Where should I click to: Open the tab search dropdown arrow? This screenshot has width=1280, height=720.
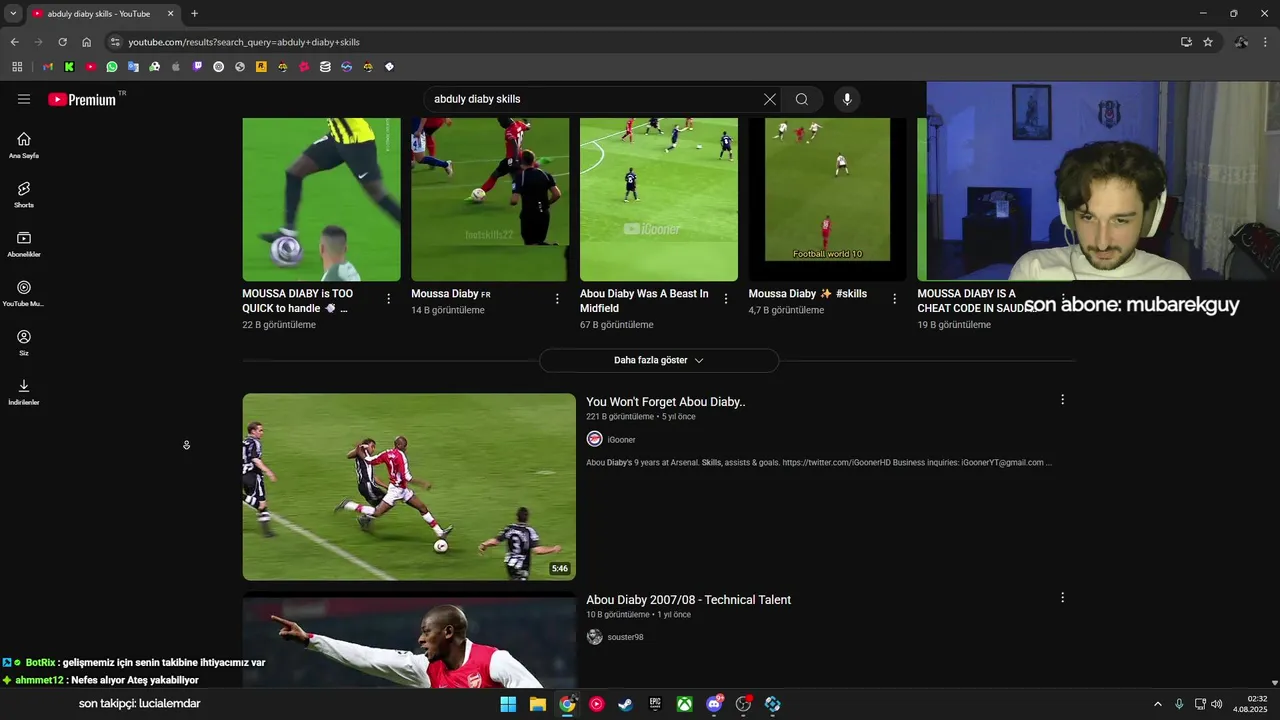point(13,13)
